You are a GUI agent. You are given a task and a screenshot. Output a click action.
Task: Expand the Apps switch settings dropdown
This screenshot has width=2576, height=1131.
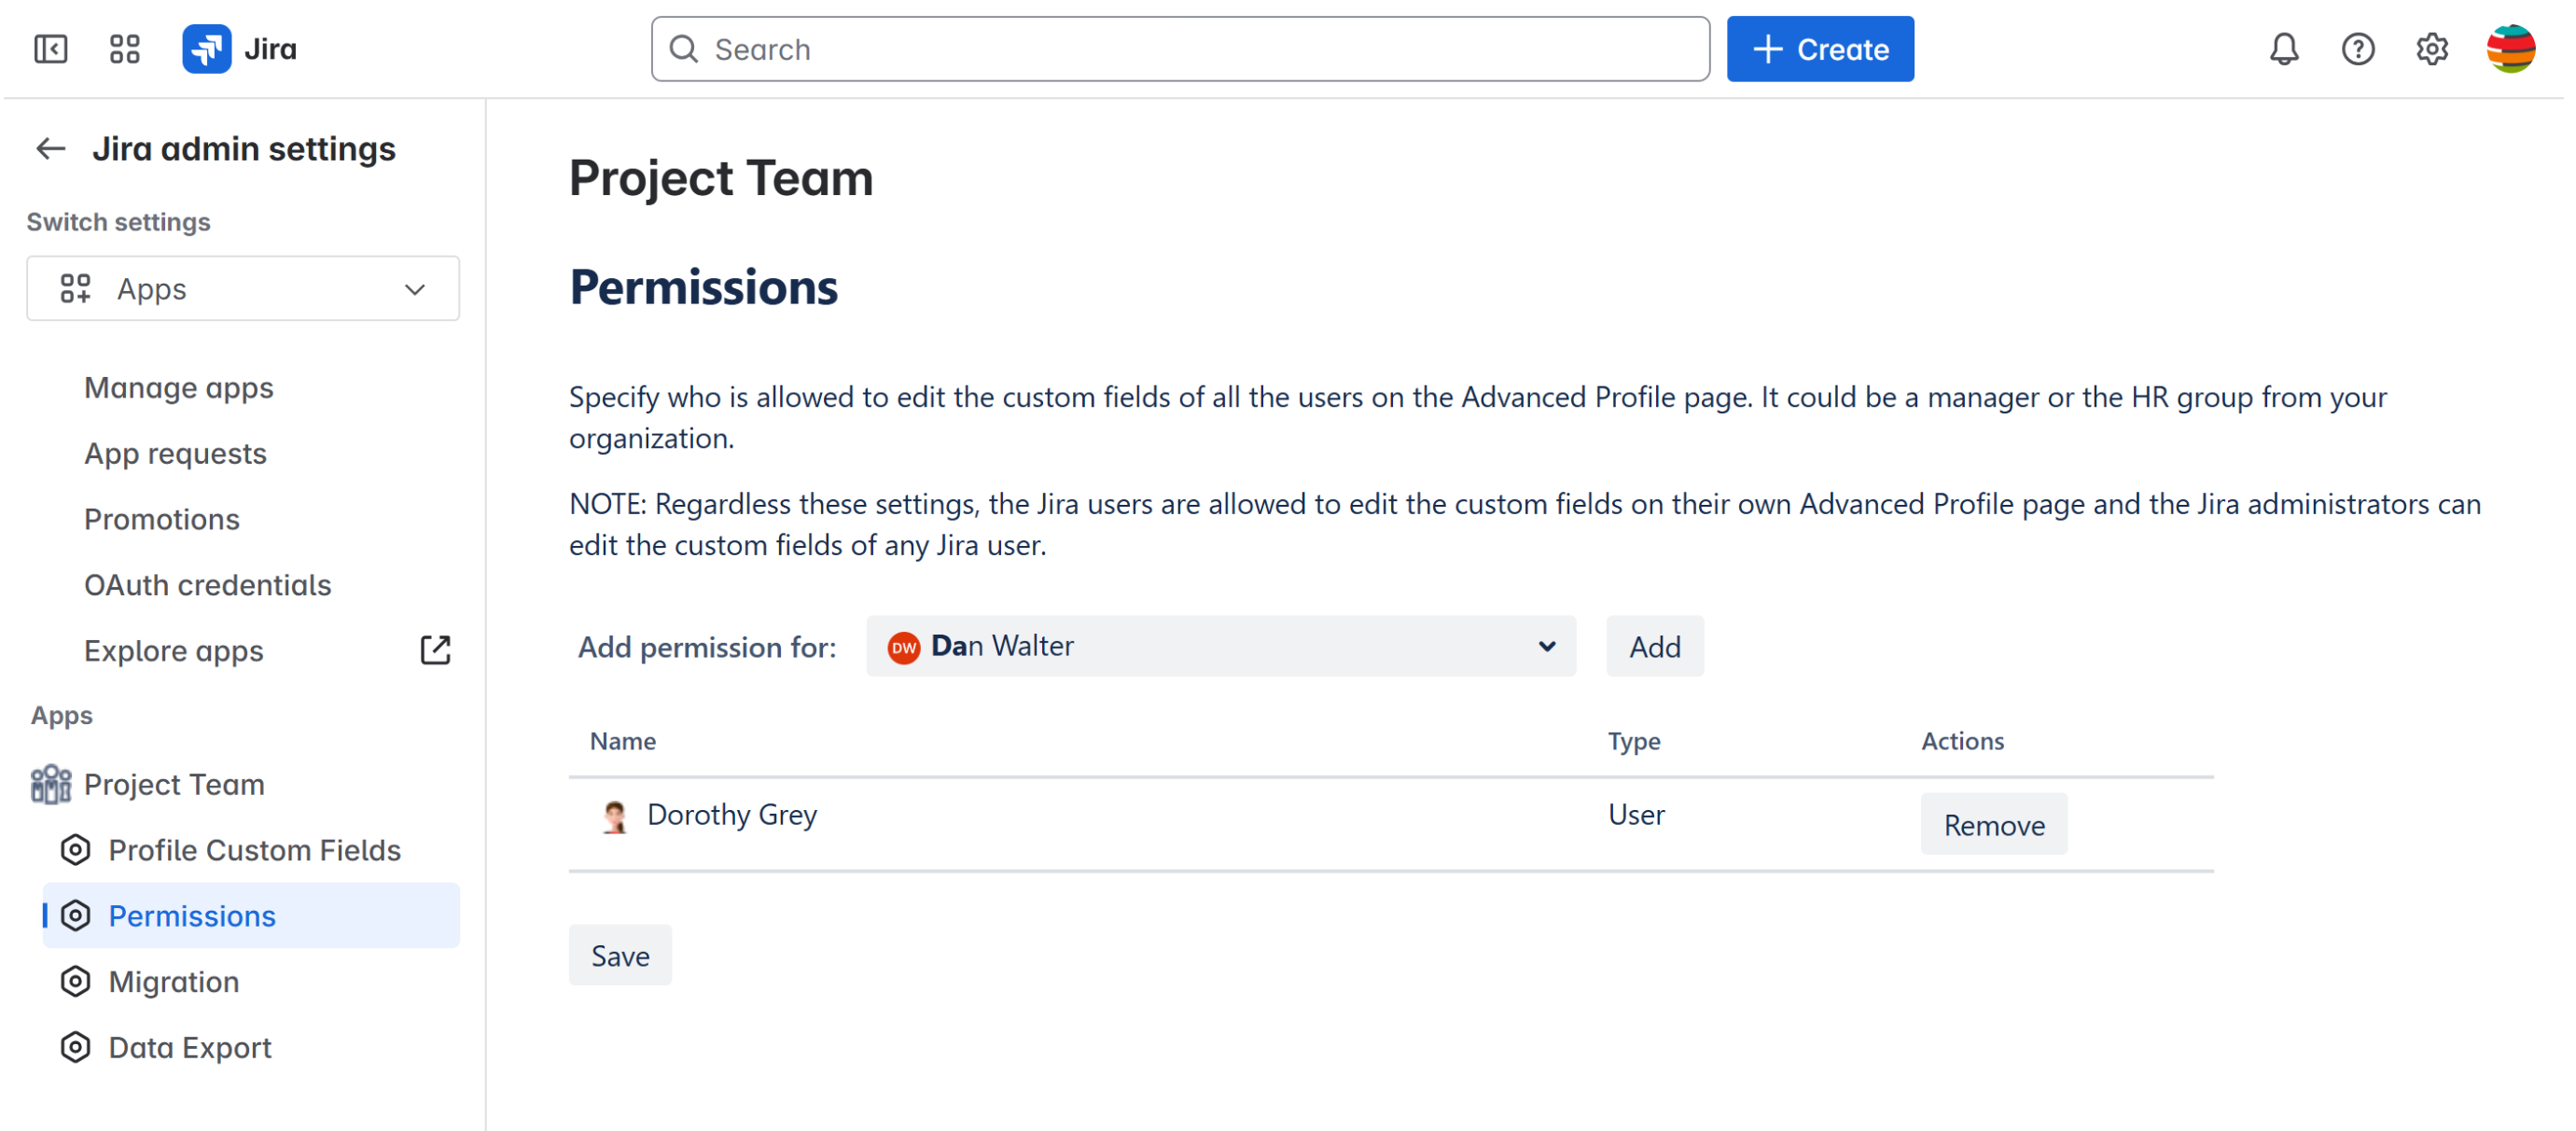(243, 289)
